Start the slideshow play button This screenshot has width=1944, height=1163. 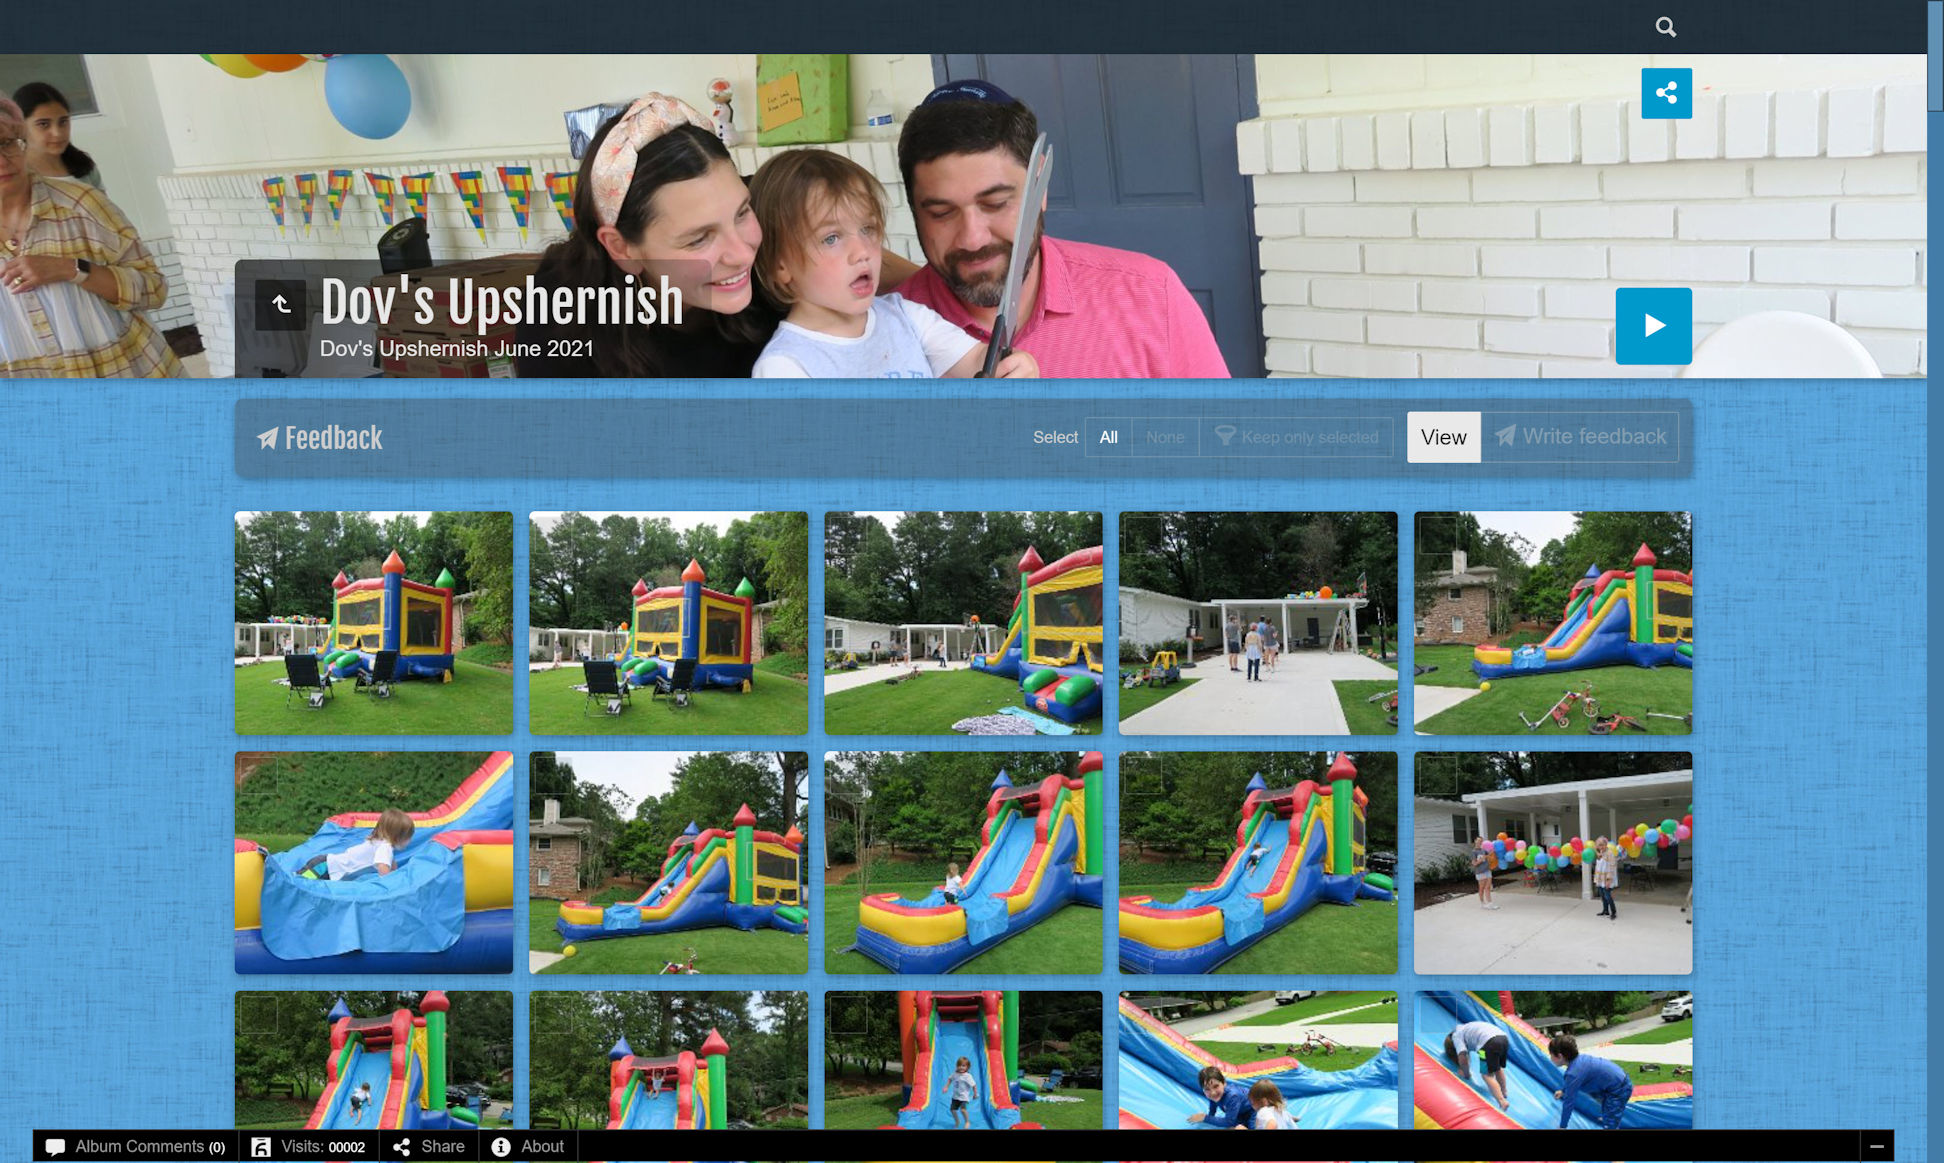pos(1653,326)
